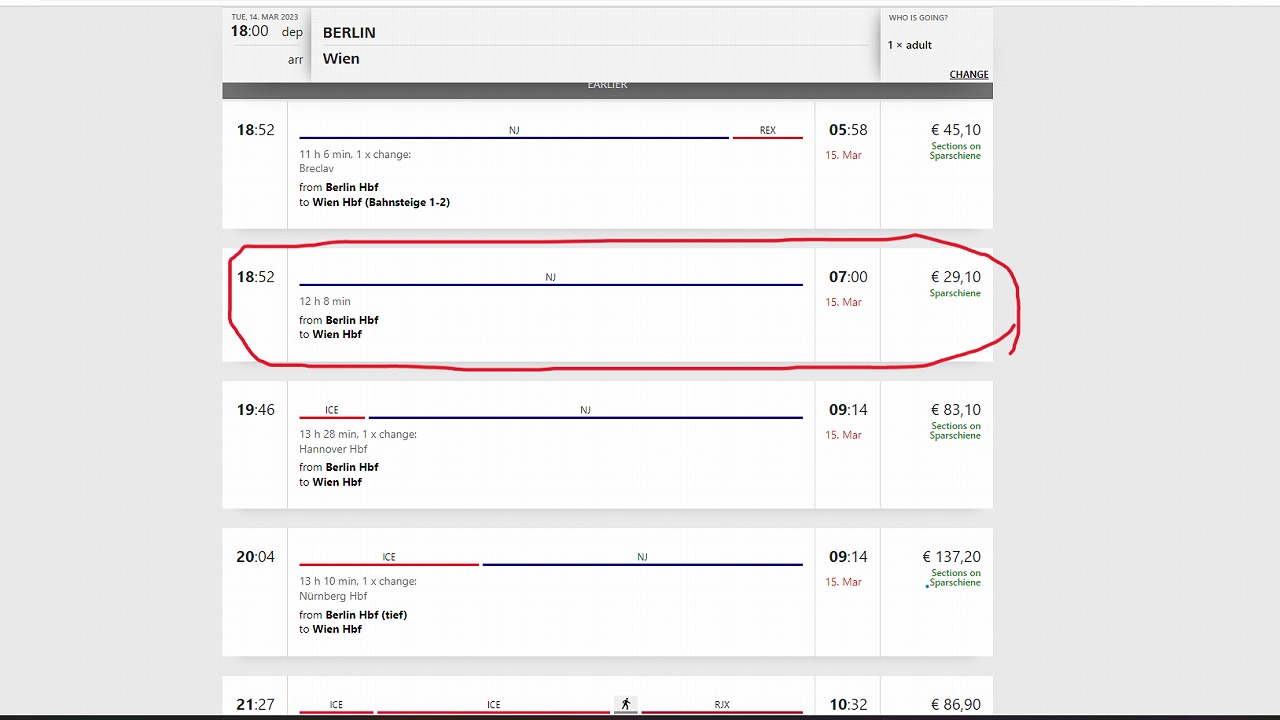
Task: Click the 'Sparschiene' label under € 29,10
Action: [955, 293]
